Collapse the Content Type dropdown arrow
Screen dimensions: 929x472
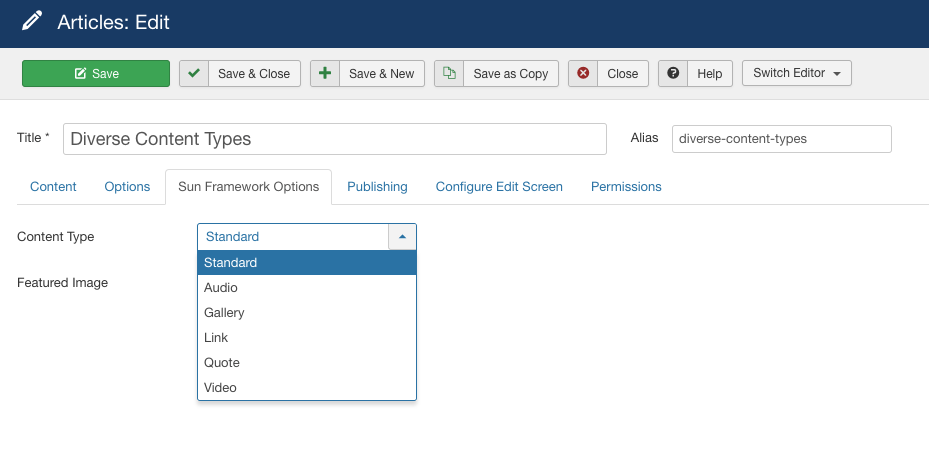pyautogui.click(x=402, y=237)
